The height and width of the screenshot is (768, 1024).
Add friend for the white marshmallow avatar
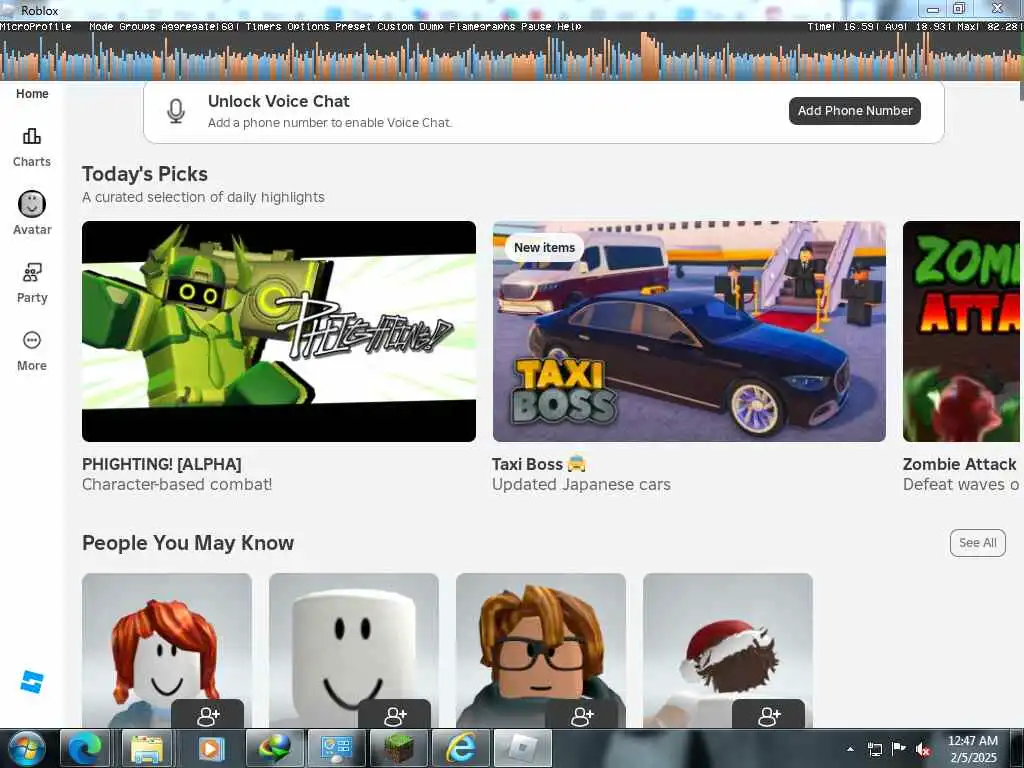[x=394, y=716]
